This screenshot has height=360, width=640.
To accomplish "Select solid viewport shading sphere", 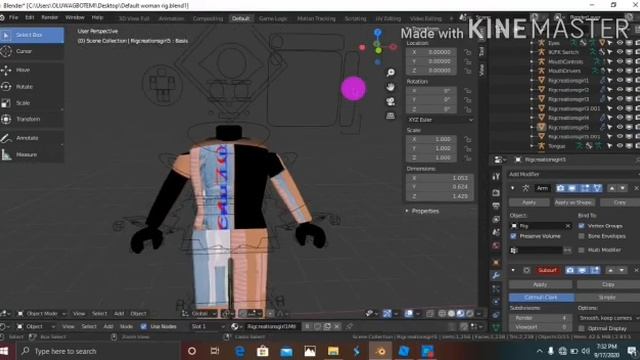I will 451,313.
